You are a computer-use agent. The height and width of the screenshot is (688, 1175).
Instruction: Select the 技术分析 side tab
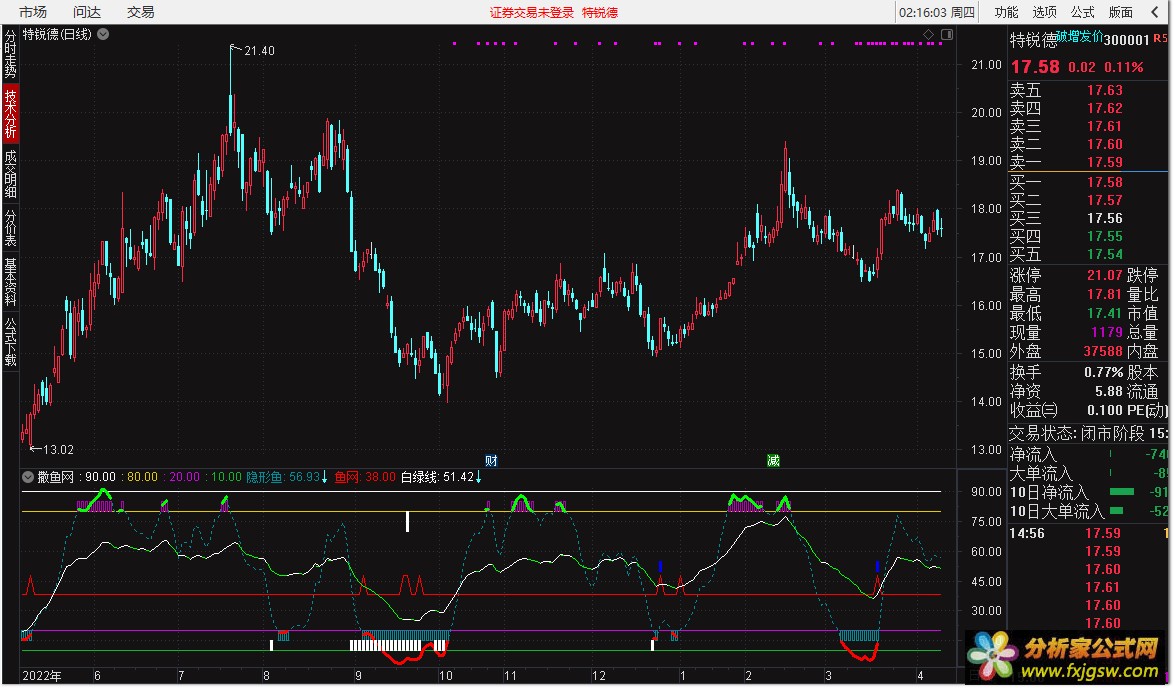[x=10, y=113]
